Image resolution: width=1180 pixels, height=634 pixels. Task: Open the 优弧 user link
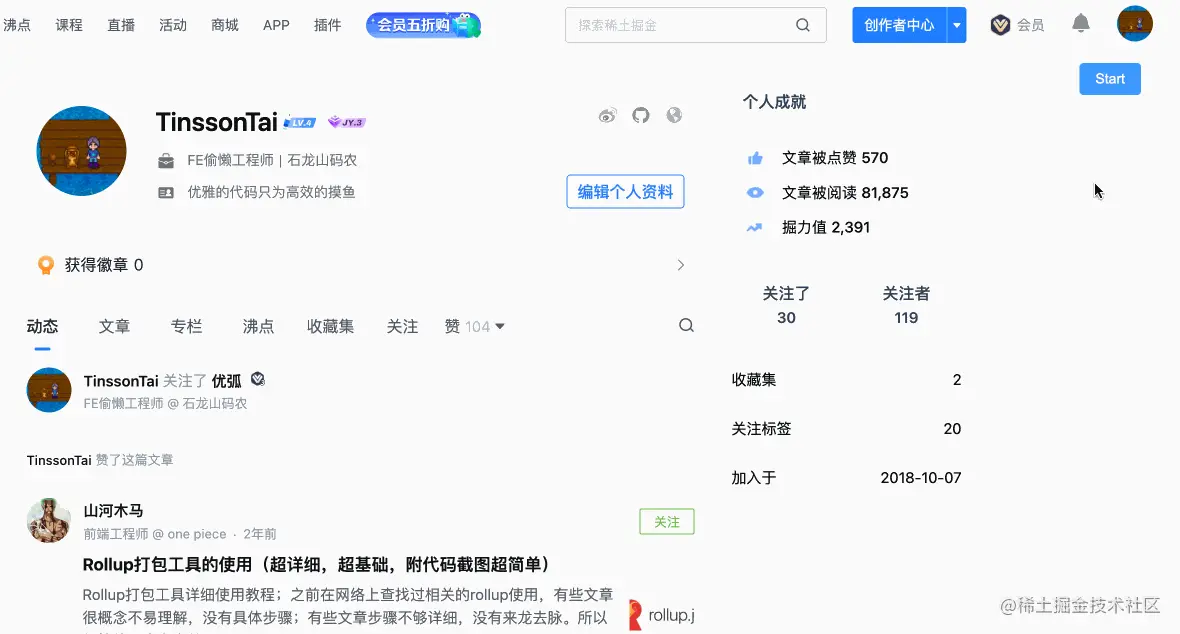[227, 381]
